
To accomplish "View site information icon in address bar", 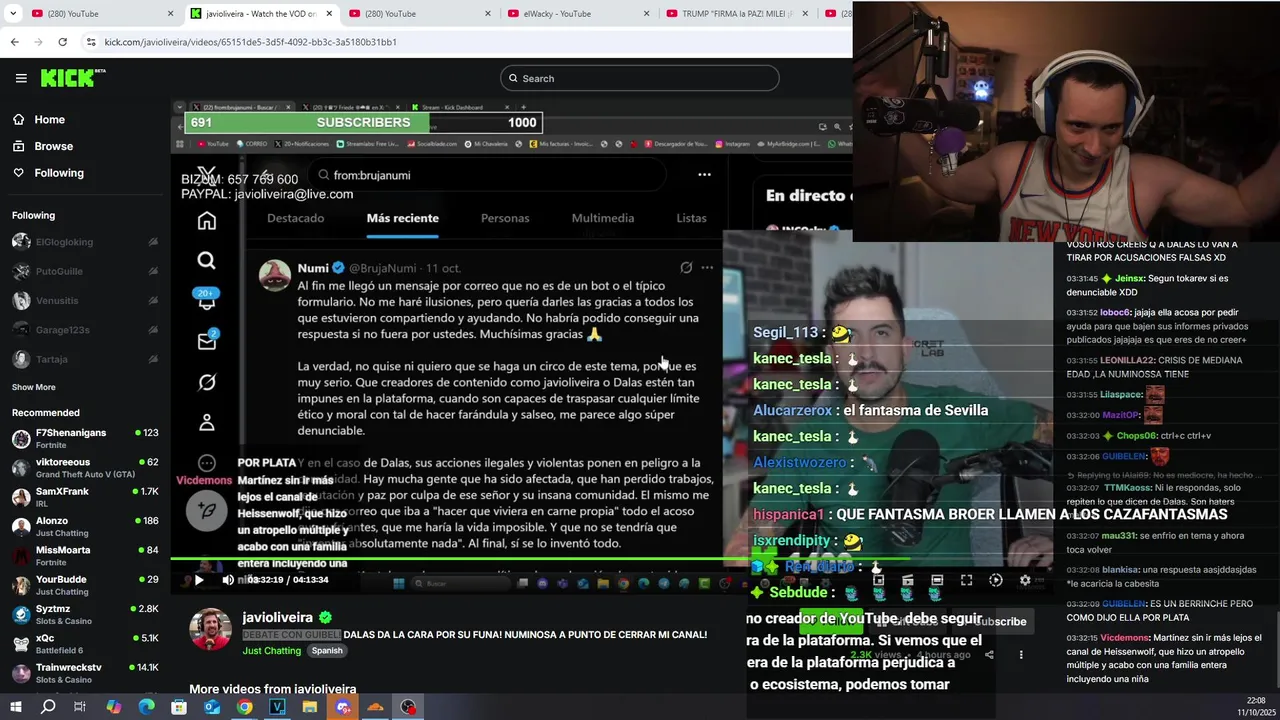I will tap(91, 42).
